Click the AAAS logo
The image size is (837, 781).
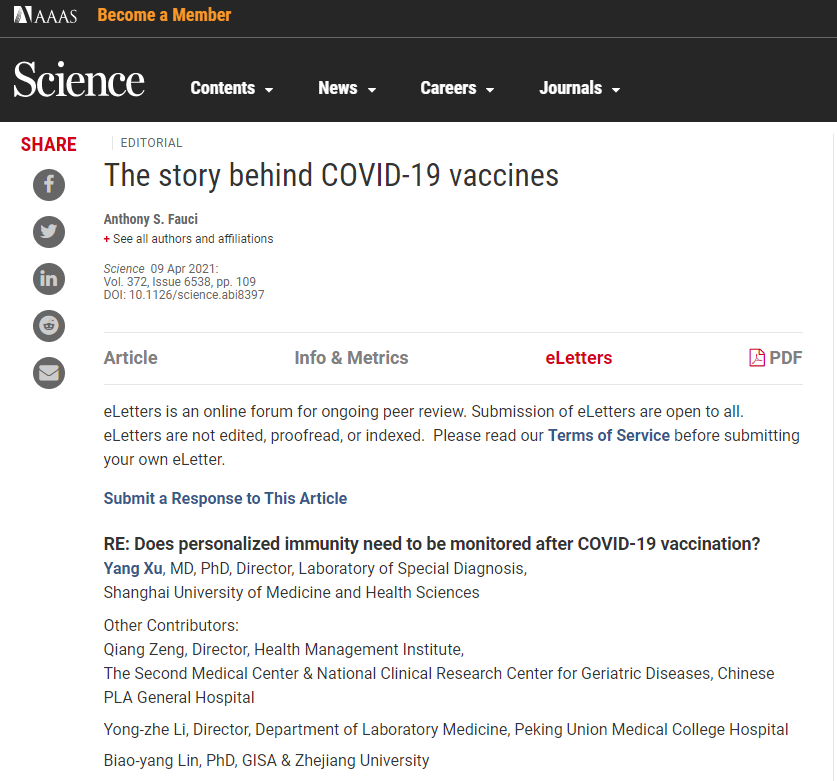(x=48, y=16)
